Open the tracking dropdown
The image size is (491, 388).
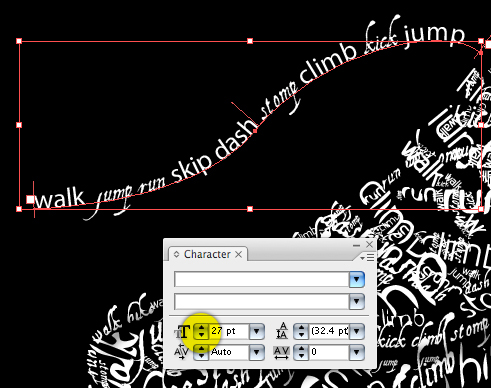(357, 352)
